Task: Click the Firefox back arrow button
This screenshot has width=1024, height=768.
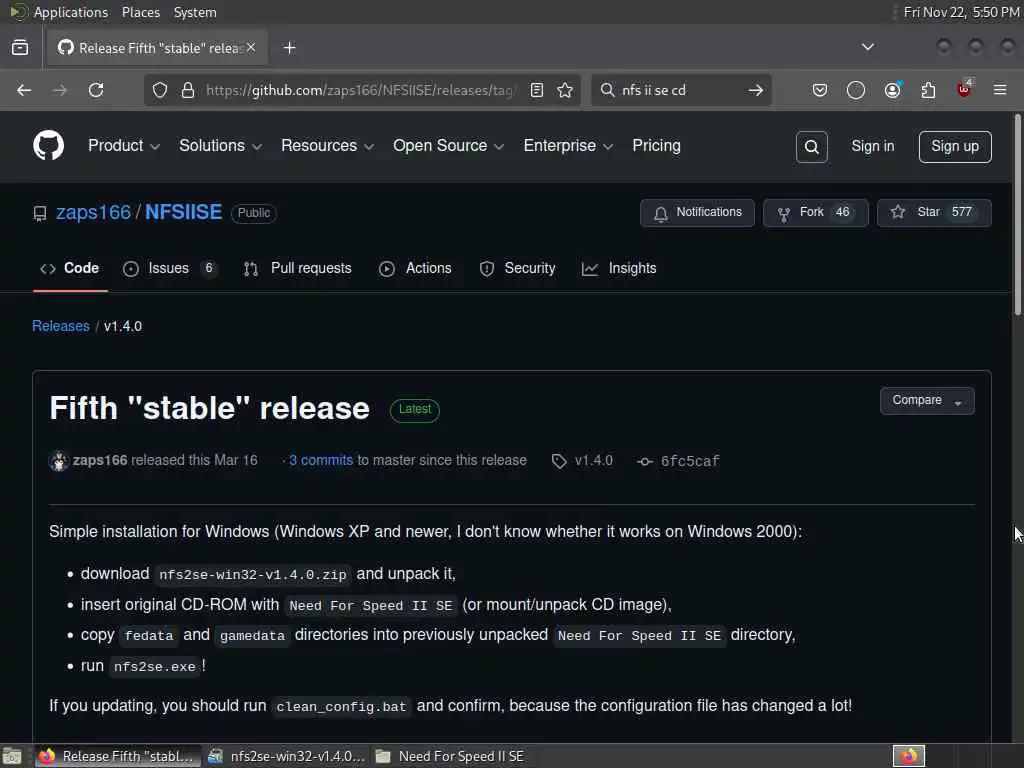Action: (x=24, y=90)
